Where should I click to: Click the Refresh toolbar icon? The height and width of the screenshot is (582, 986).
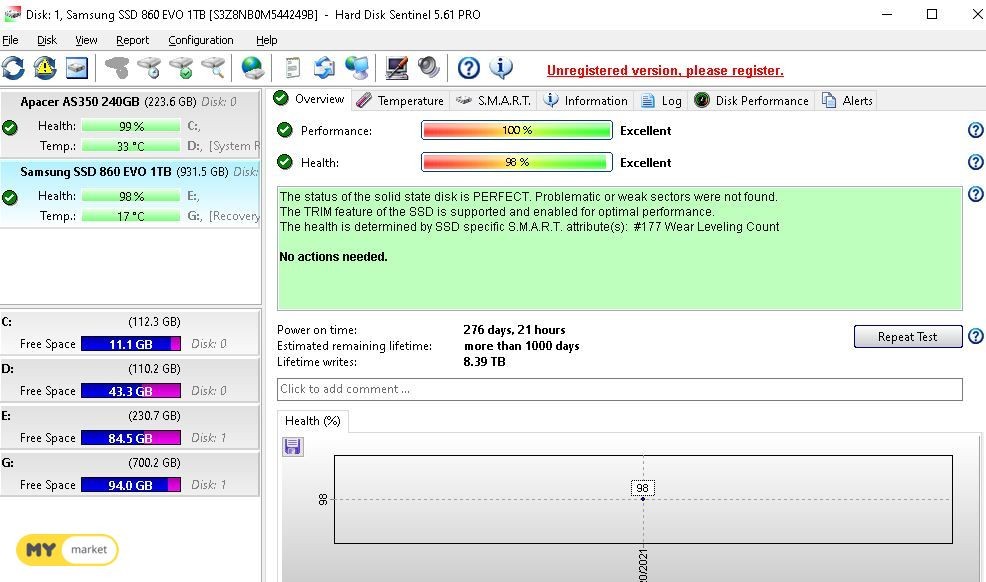click(x=13, y=68)
